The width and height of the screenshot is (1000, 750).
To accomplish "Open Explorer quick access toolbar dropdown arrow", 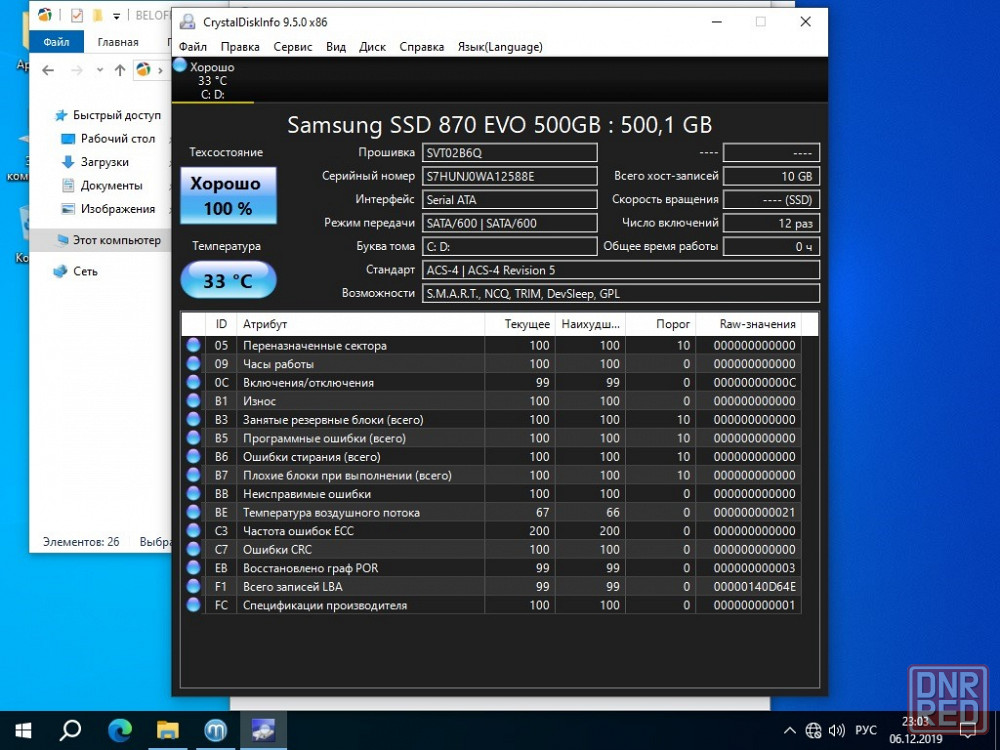I will tap(117, 16).
